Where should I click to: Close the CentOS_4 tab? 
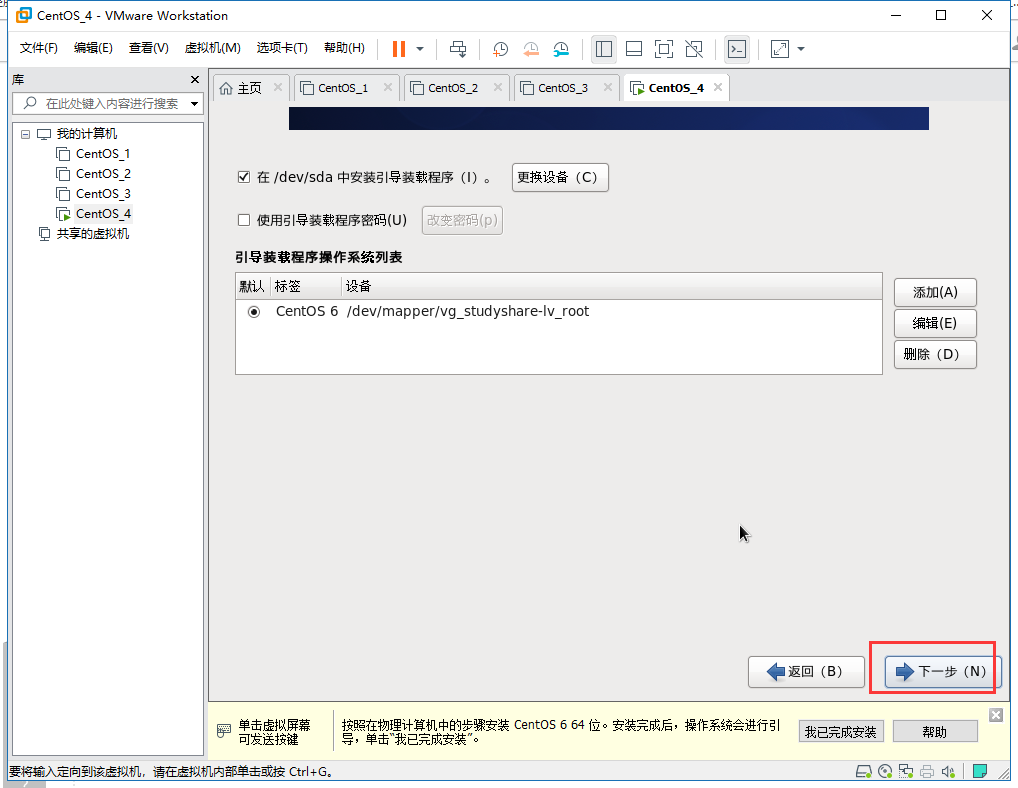(717, 87)
